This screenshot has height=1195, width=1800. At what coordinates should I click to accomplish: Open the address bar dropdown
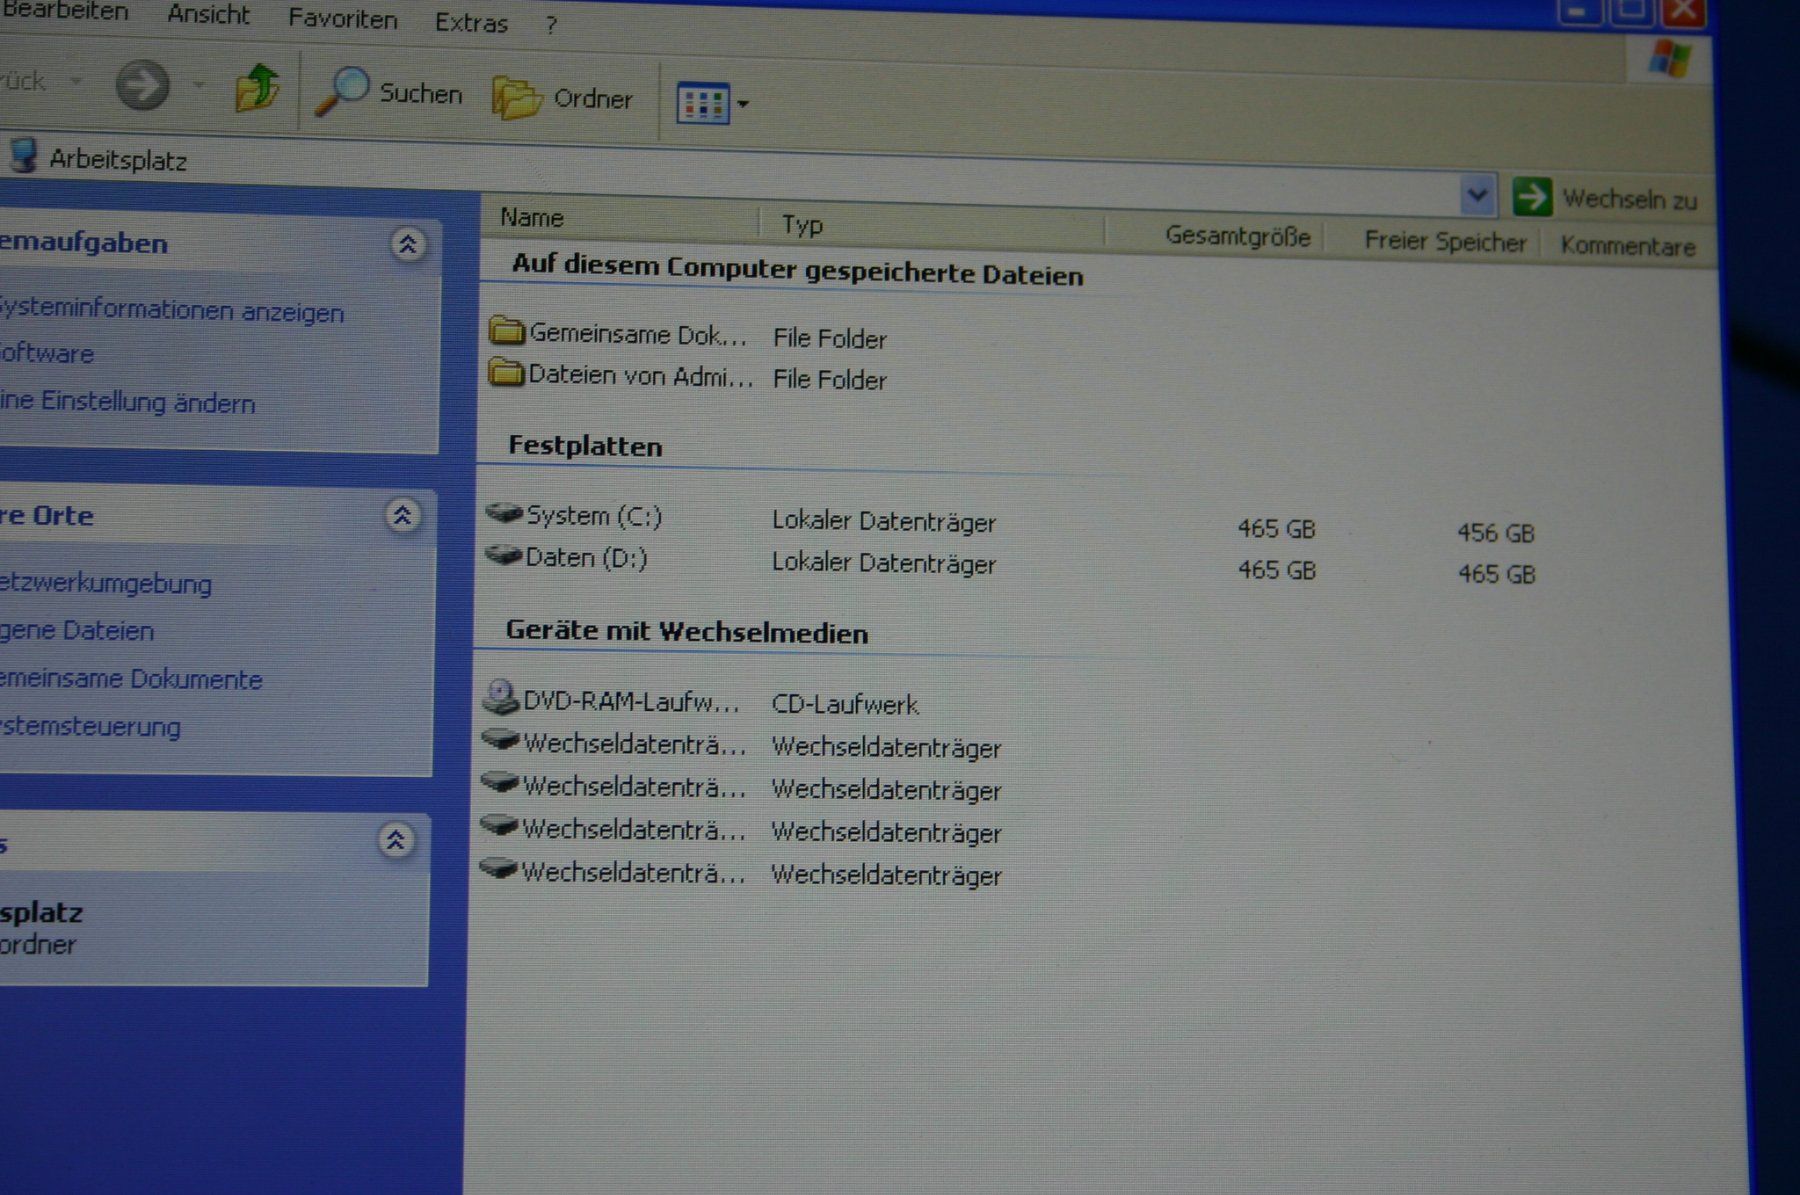click(x=1476, y=195)
